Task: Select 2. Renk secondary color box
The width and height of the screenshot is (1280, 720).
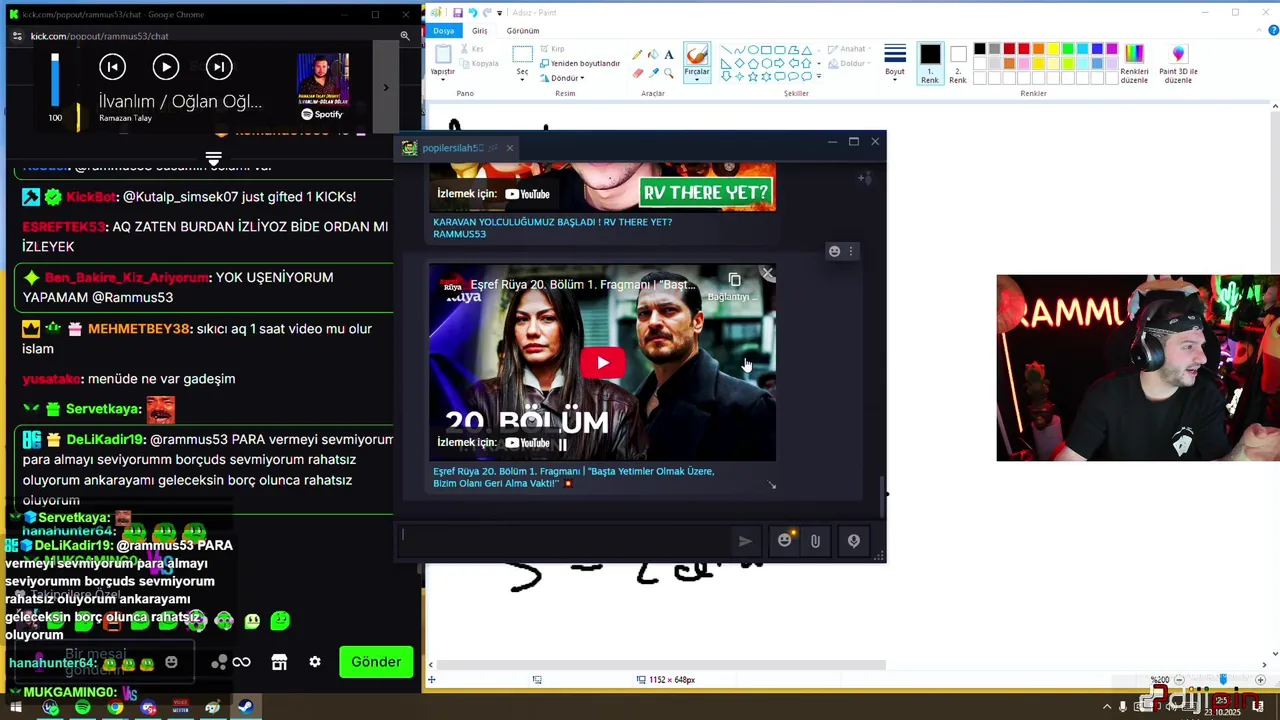Action: pyautogui.click(x=958, y=64)
